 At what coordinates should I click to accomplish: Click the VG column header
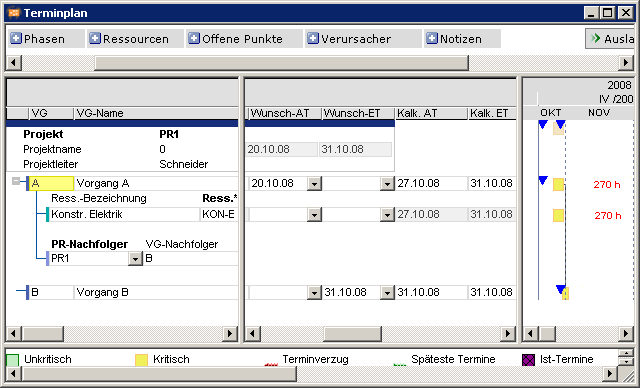pyautogui.click(x=51, y=113)
